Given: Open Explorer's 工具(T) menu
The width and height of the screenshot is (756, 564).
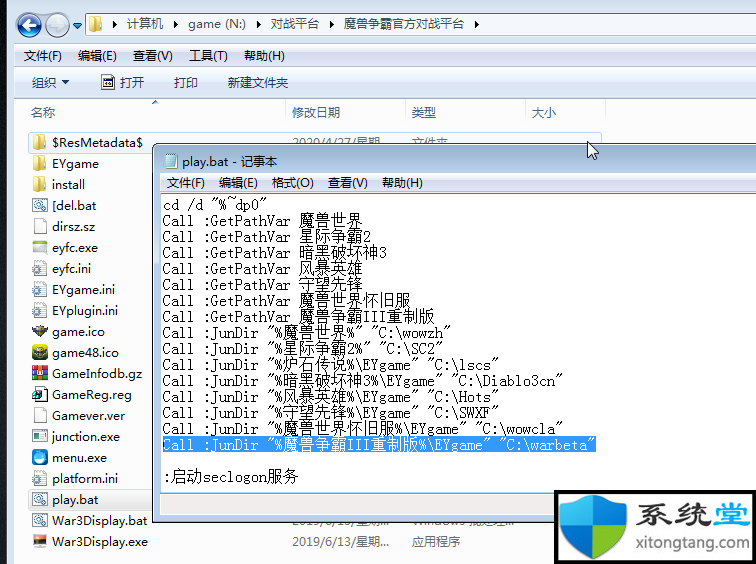Looking at the screenshot, I should coord(208,56).
